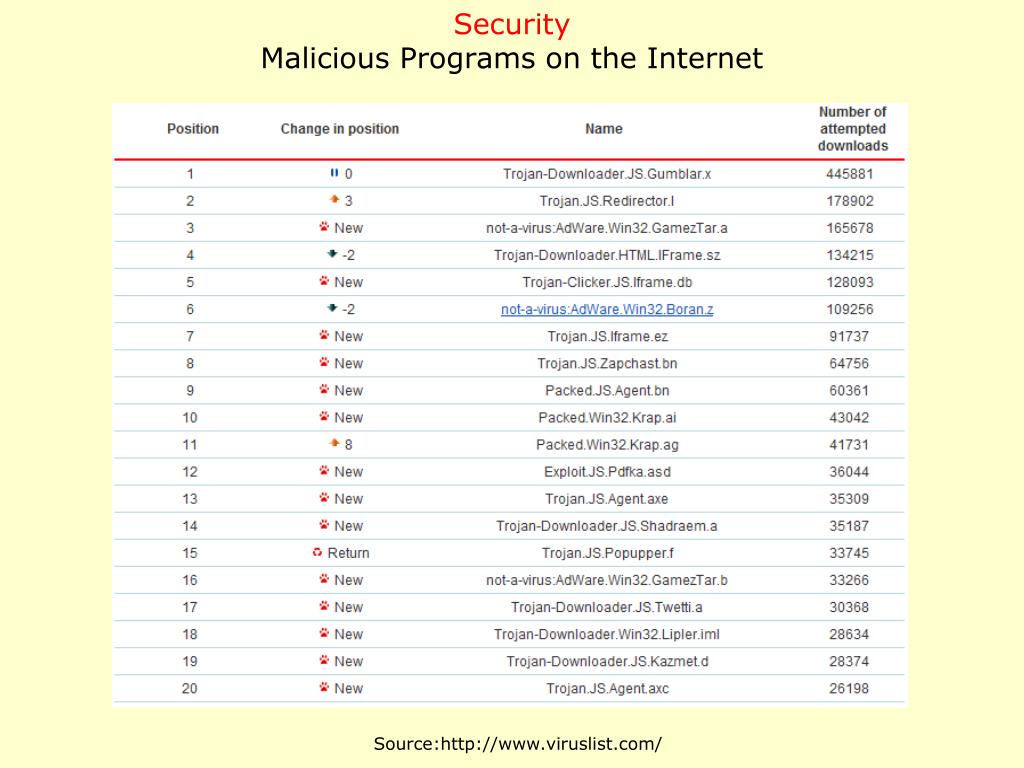
Task: Click the Position column header
Action: click(193, 129)
